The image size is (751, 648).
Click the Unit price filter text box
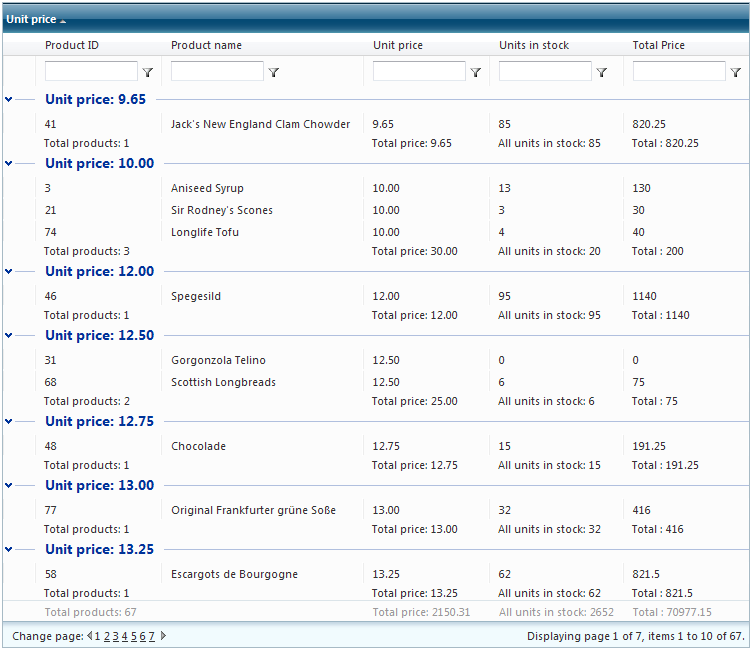point(419,71)
